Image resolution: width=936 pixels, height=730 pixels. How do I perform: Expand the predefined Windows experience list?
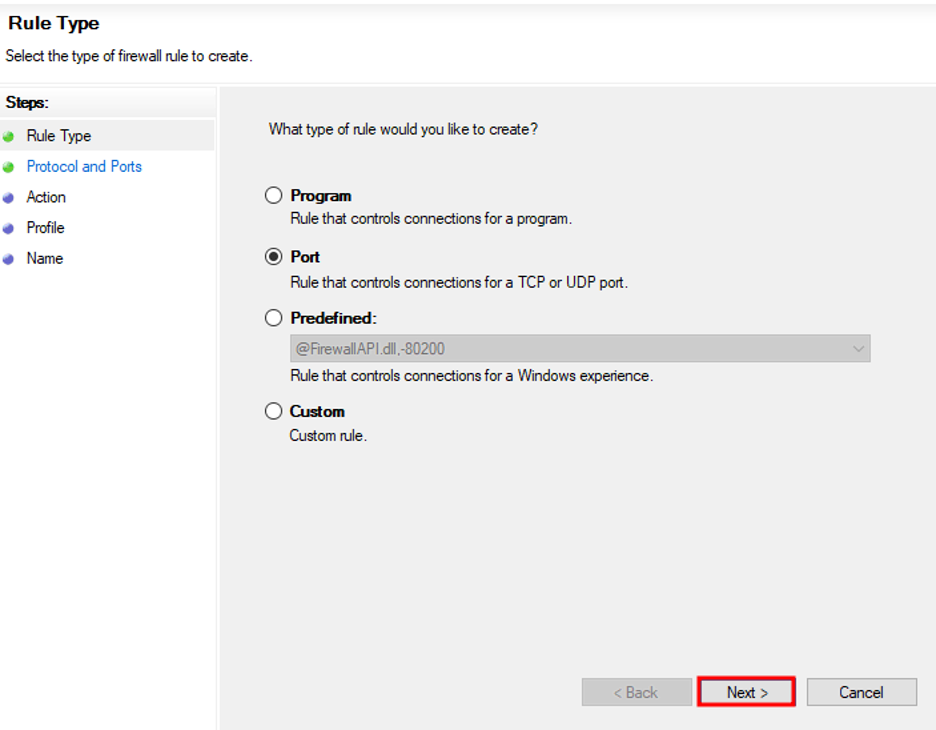858,348
